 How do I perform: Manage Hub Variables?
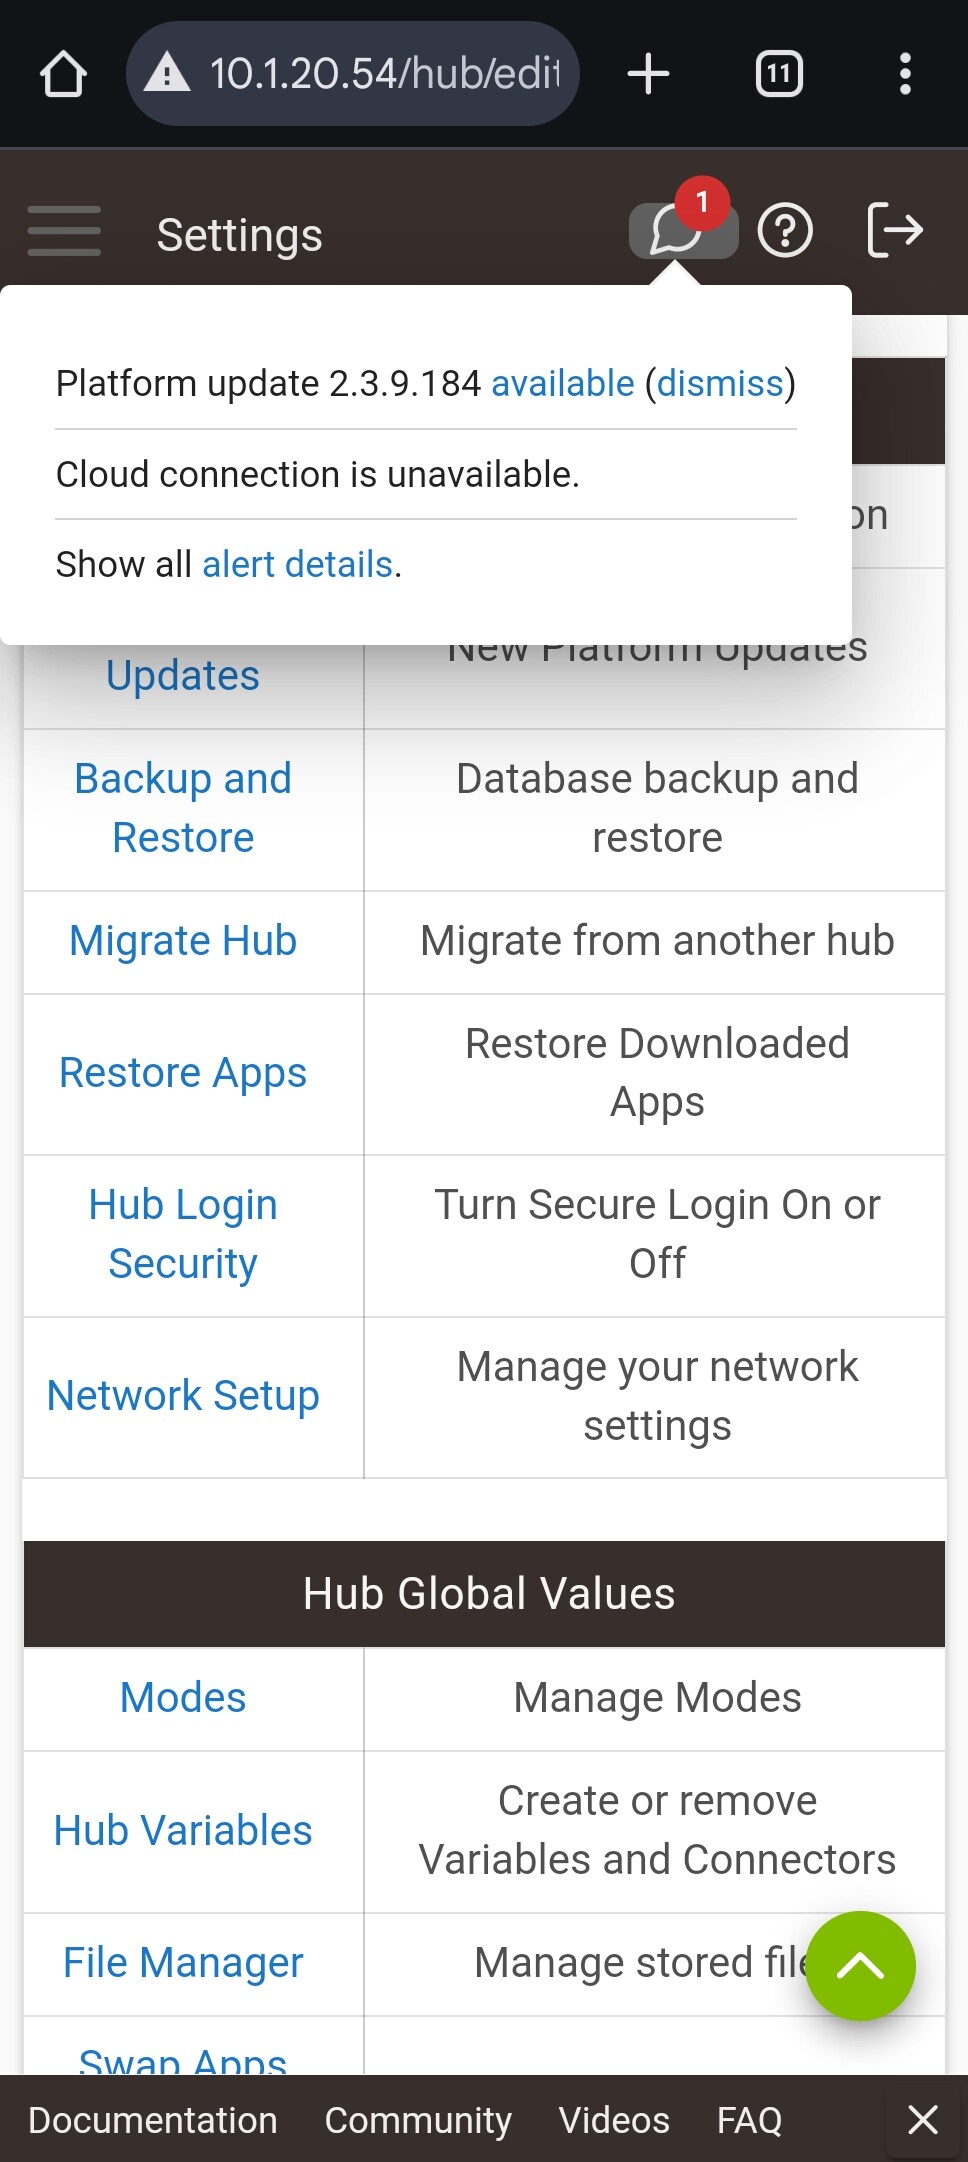tap(182, 1830)
